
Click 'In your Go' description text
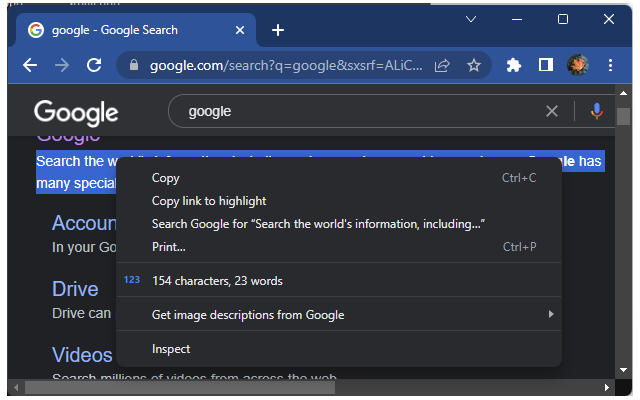[84, 247]
